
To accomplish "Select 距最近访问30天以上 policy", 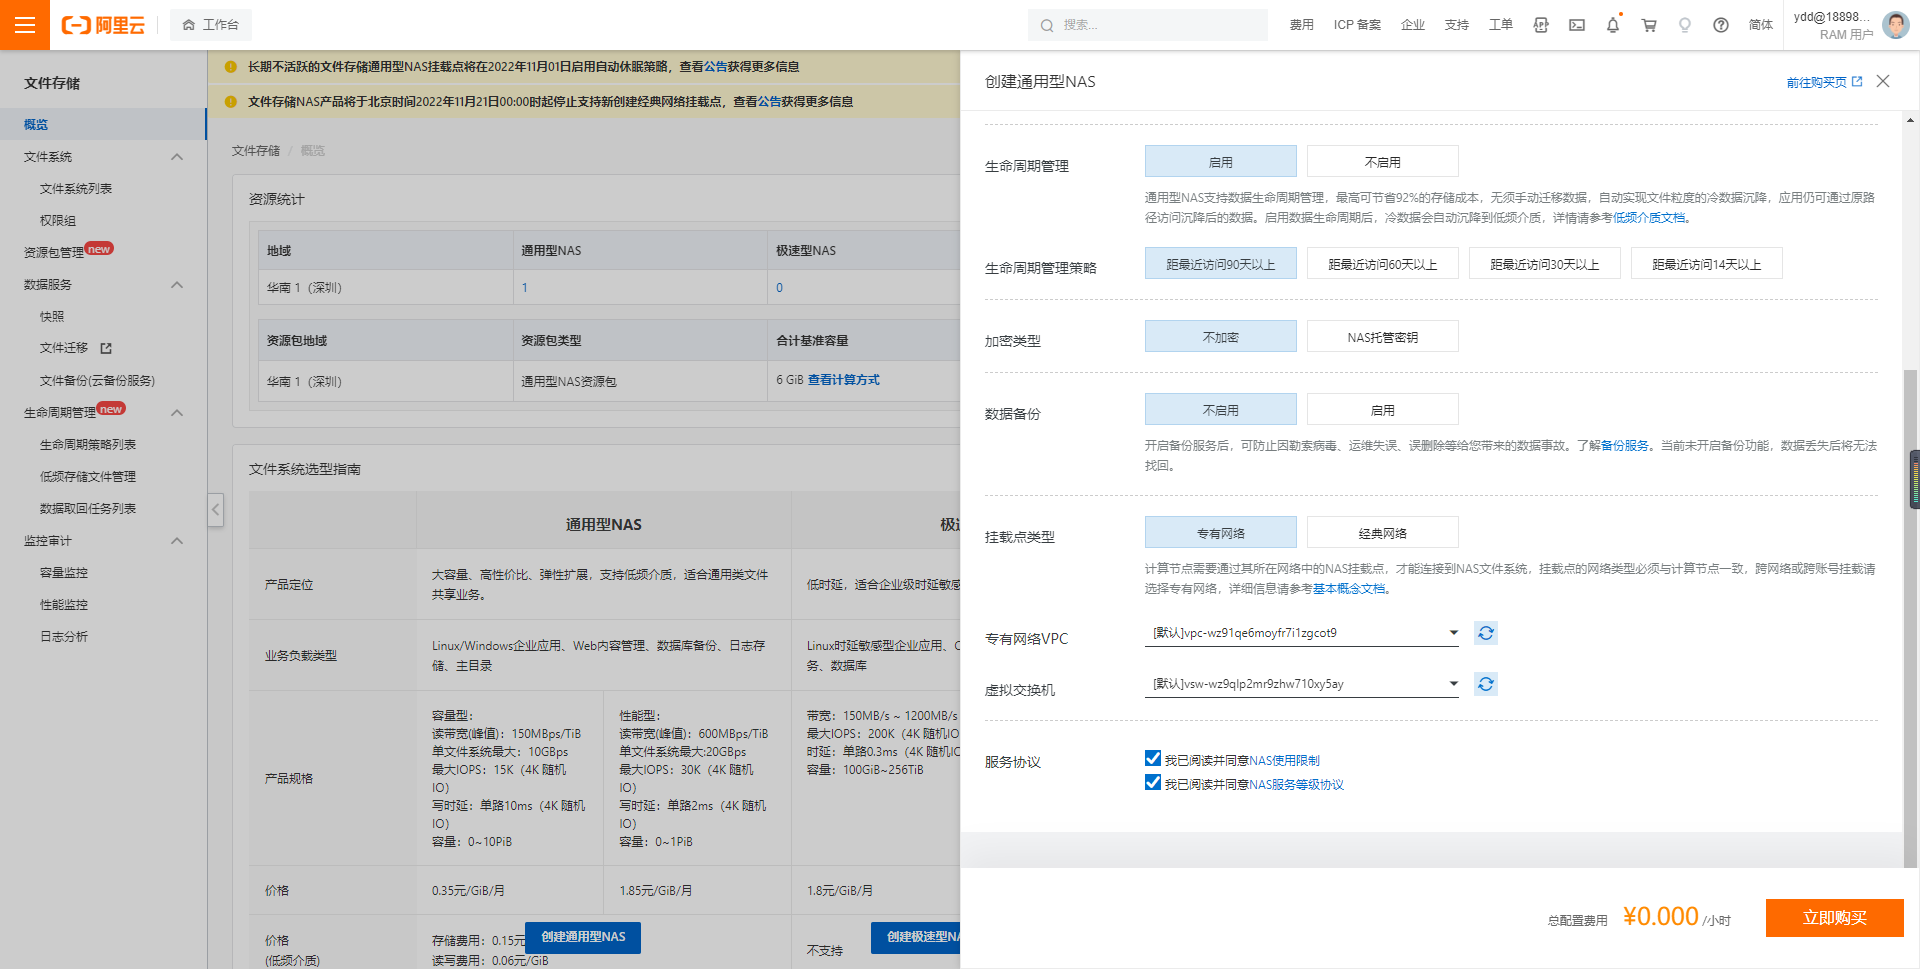I will (1544, 264).
